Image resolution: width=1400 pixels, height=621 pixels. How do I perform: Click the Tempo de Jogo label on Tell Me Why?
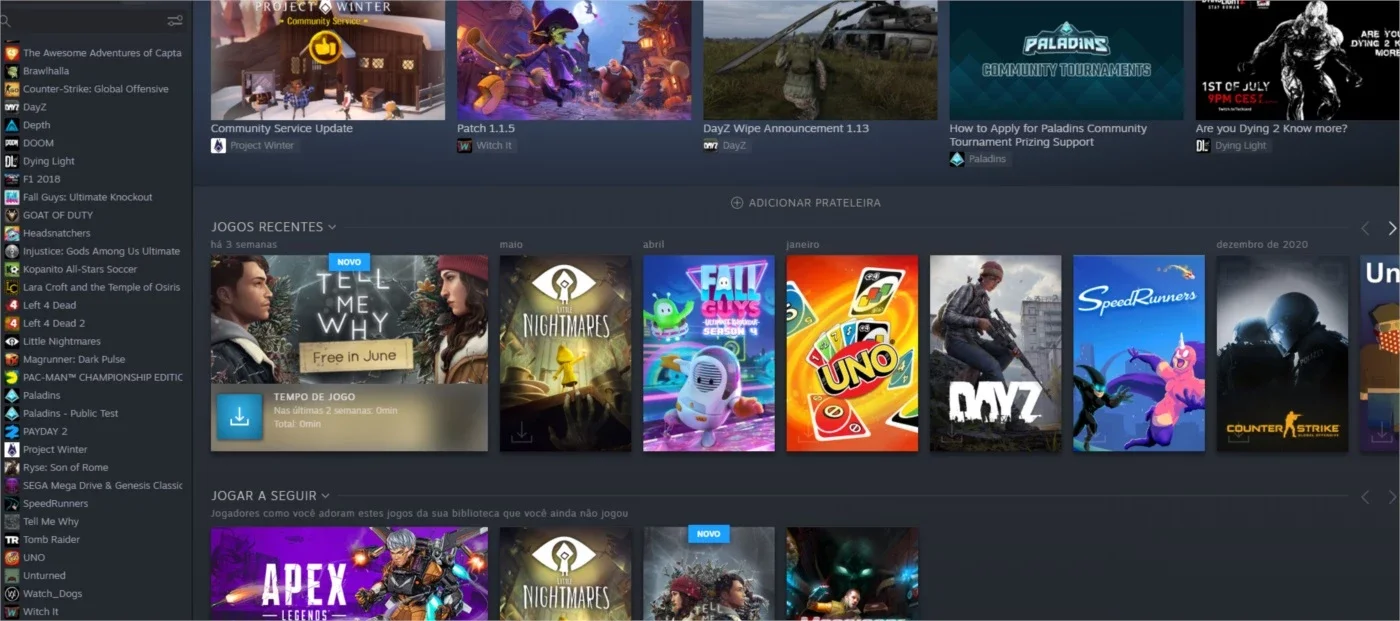[314, 397]
